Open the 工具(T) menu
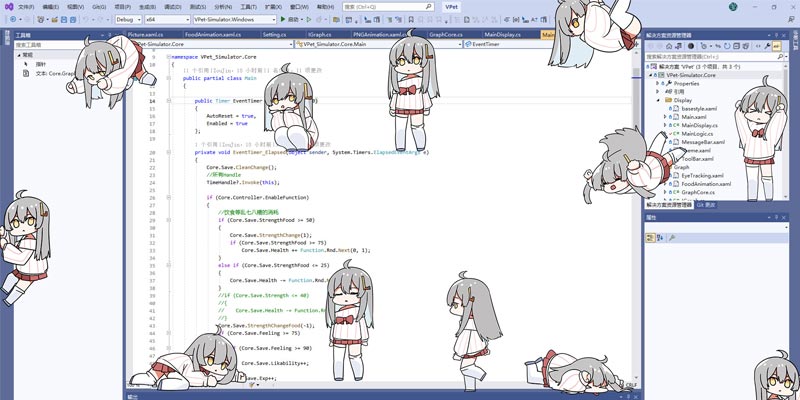Image resolution: width=800 pixels, height=400 pixels. coord(248,7)
